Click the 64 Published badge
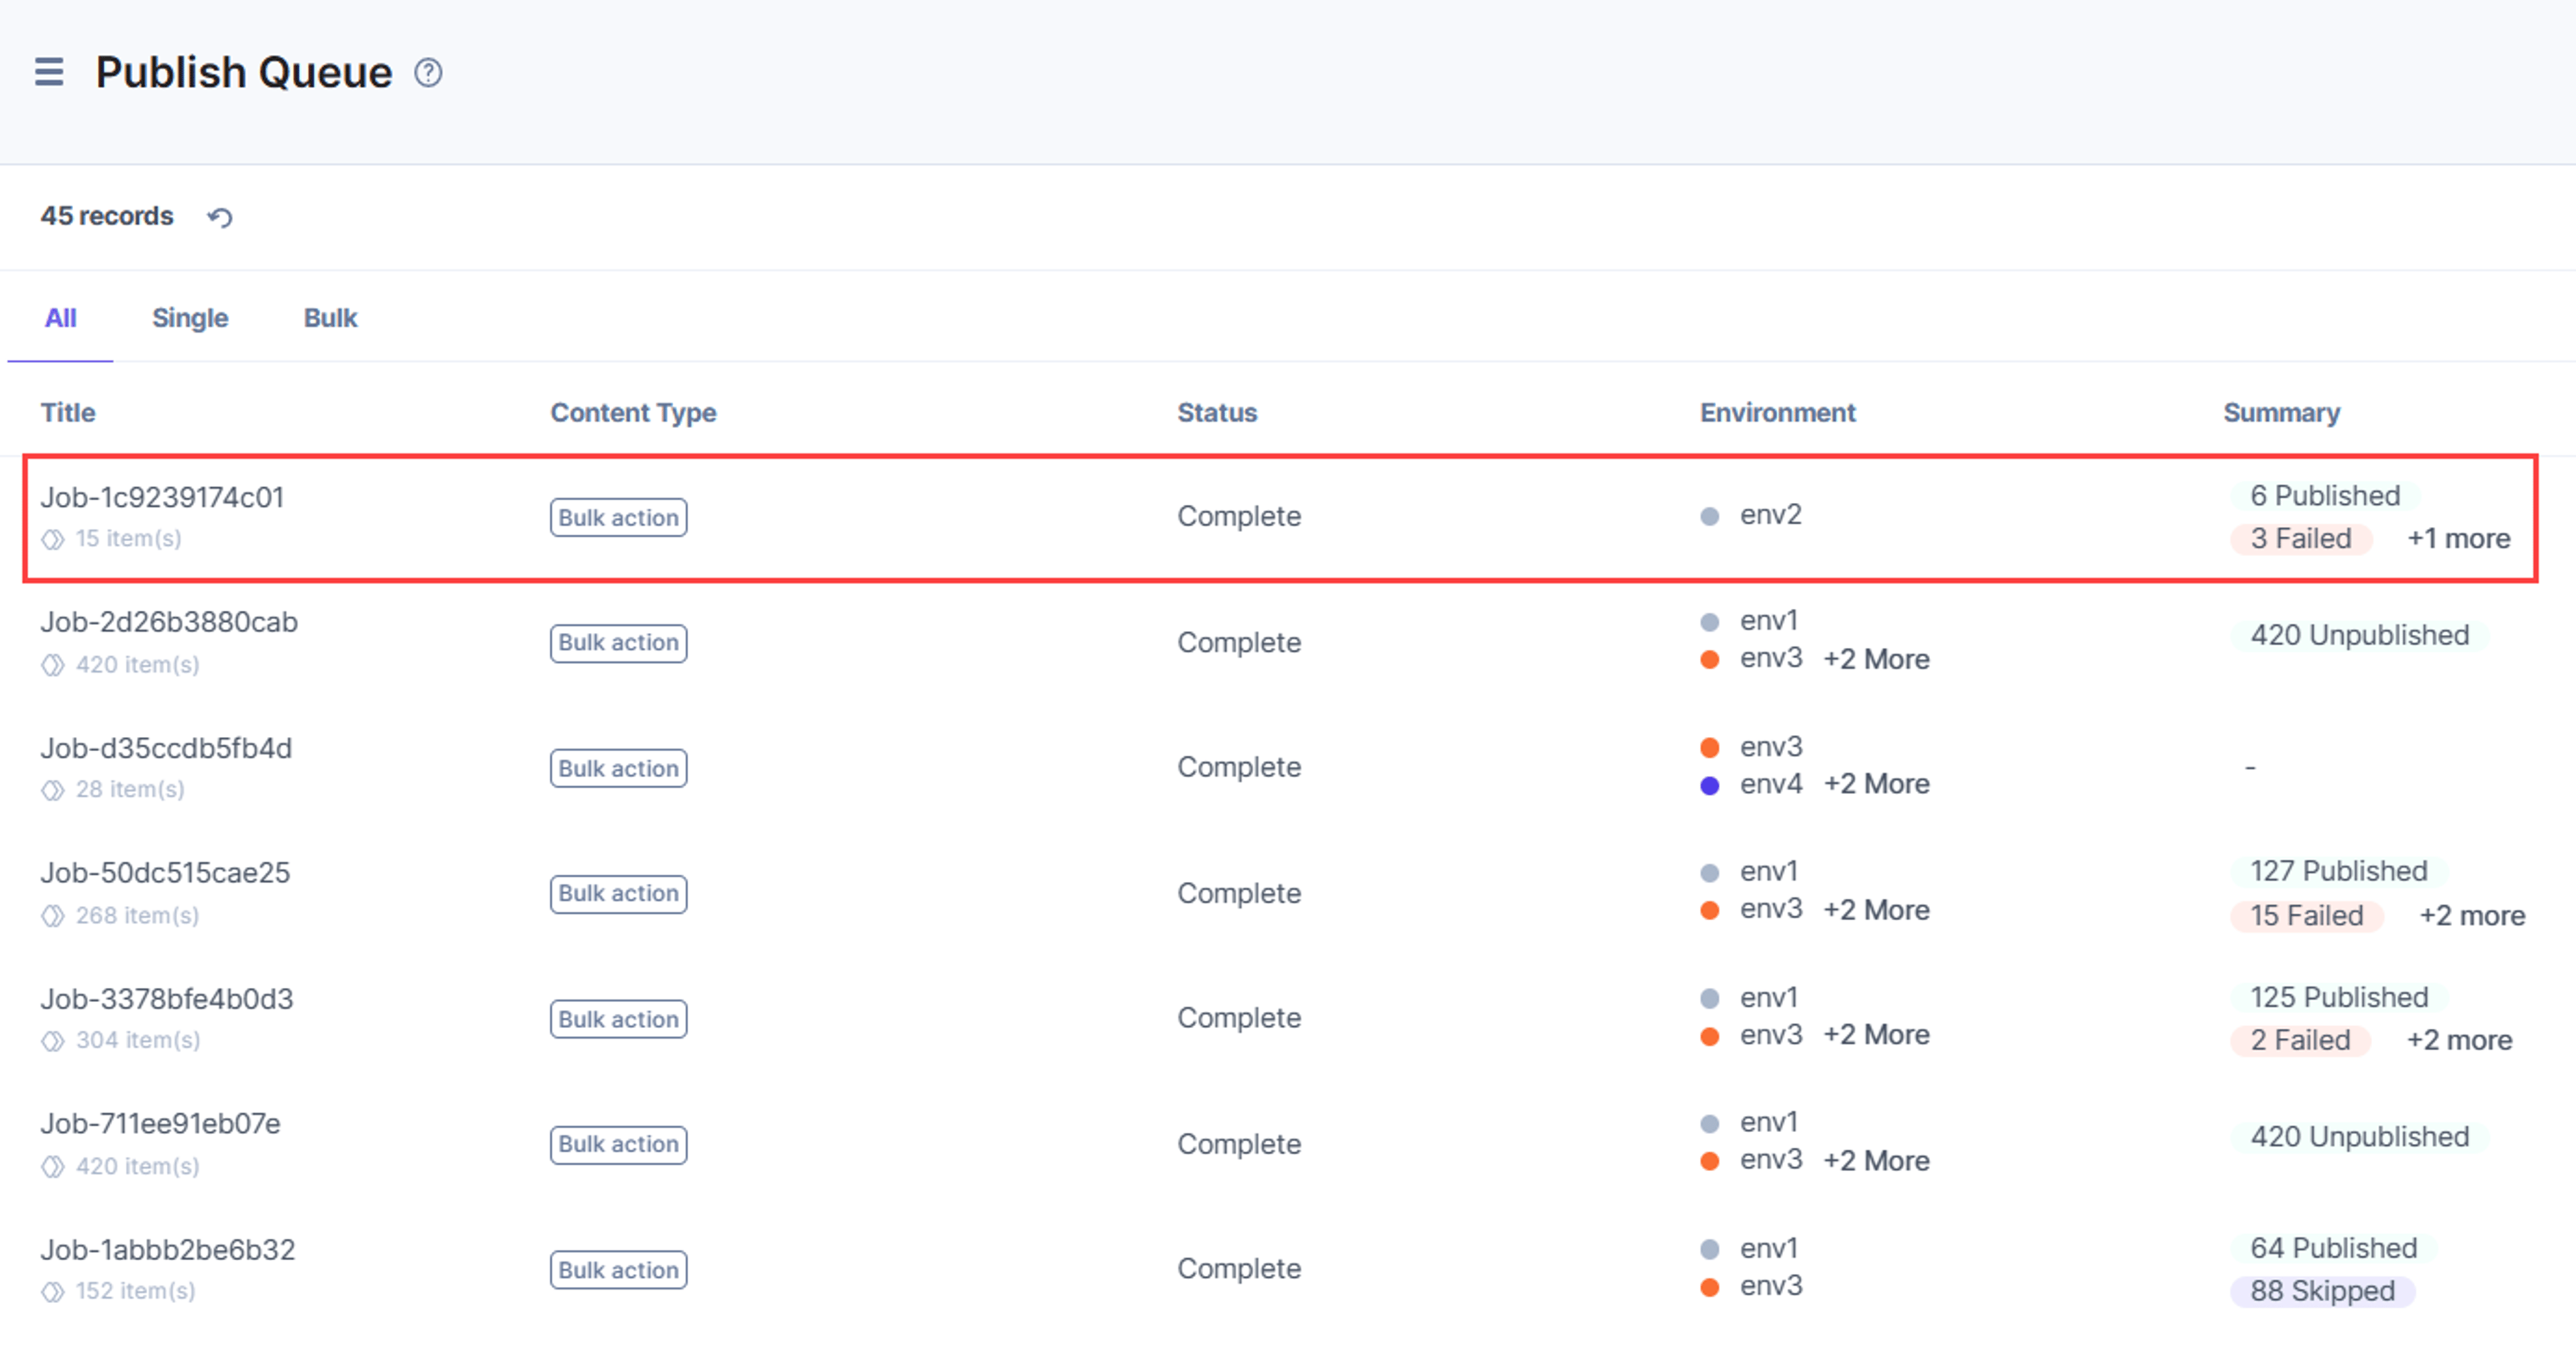The height and width of the screenshot is (1360, 2576). 2334,1249
